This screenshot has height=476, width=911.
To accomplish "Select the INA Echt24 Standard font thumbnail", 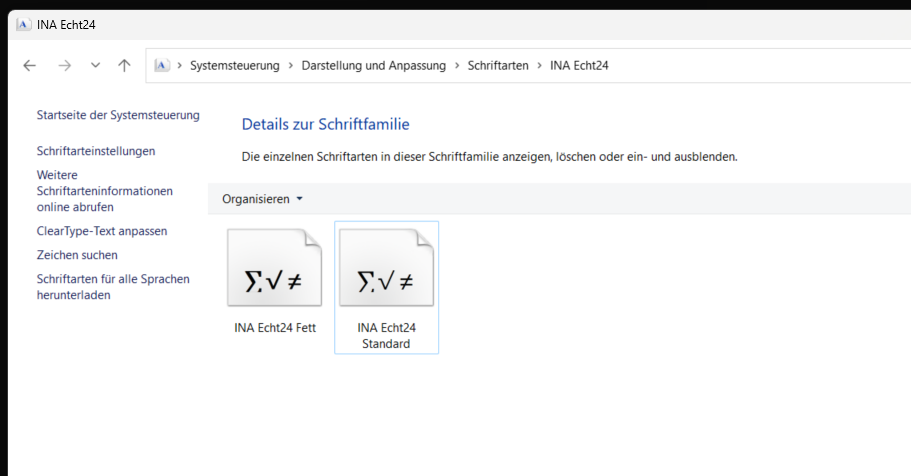I will click(x=386, y=267).
